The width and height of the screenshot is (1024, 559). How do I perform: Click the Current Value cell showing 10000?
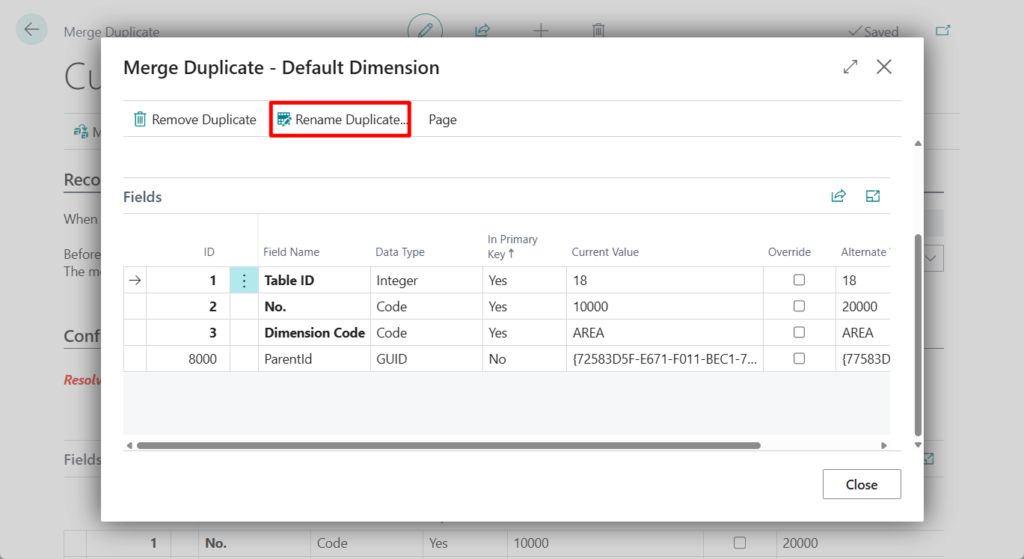click(590, 307)
